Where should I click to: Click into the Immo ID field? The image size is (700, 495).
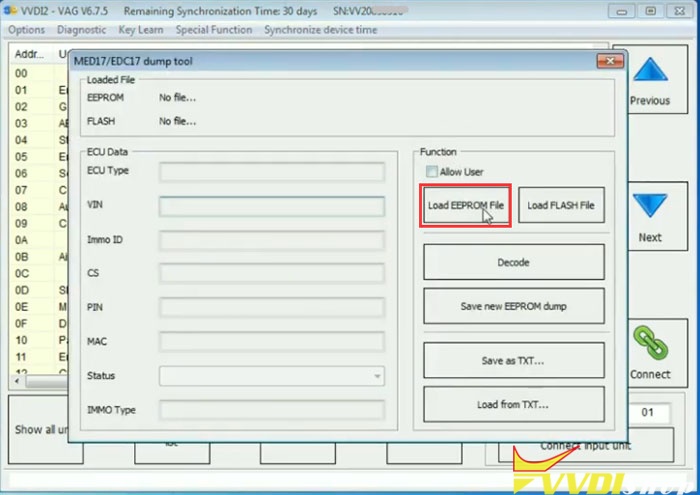[x=271, y=240]
